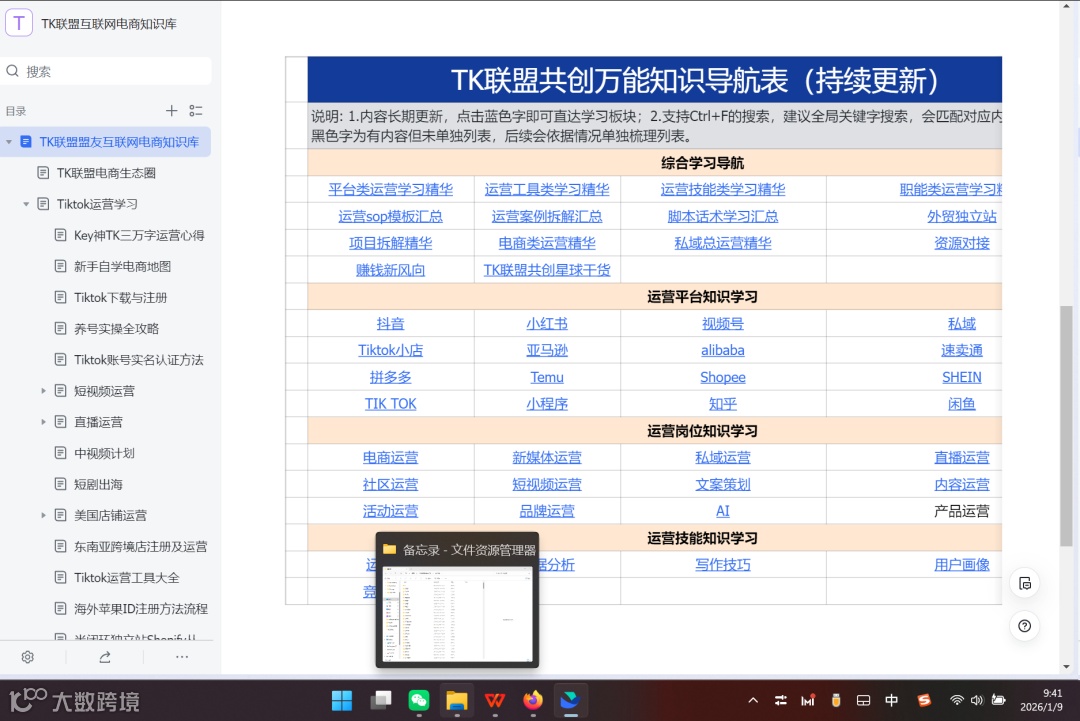The height and width of the screenshot is (721, 1080).
Task: Follow the alibaba link
Action: point(723,351)
